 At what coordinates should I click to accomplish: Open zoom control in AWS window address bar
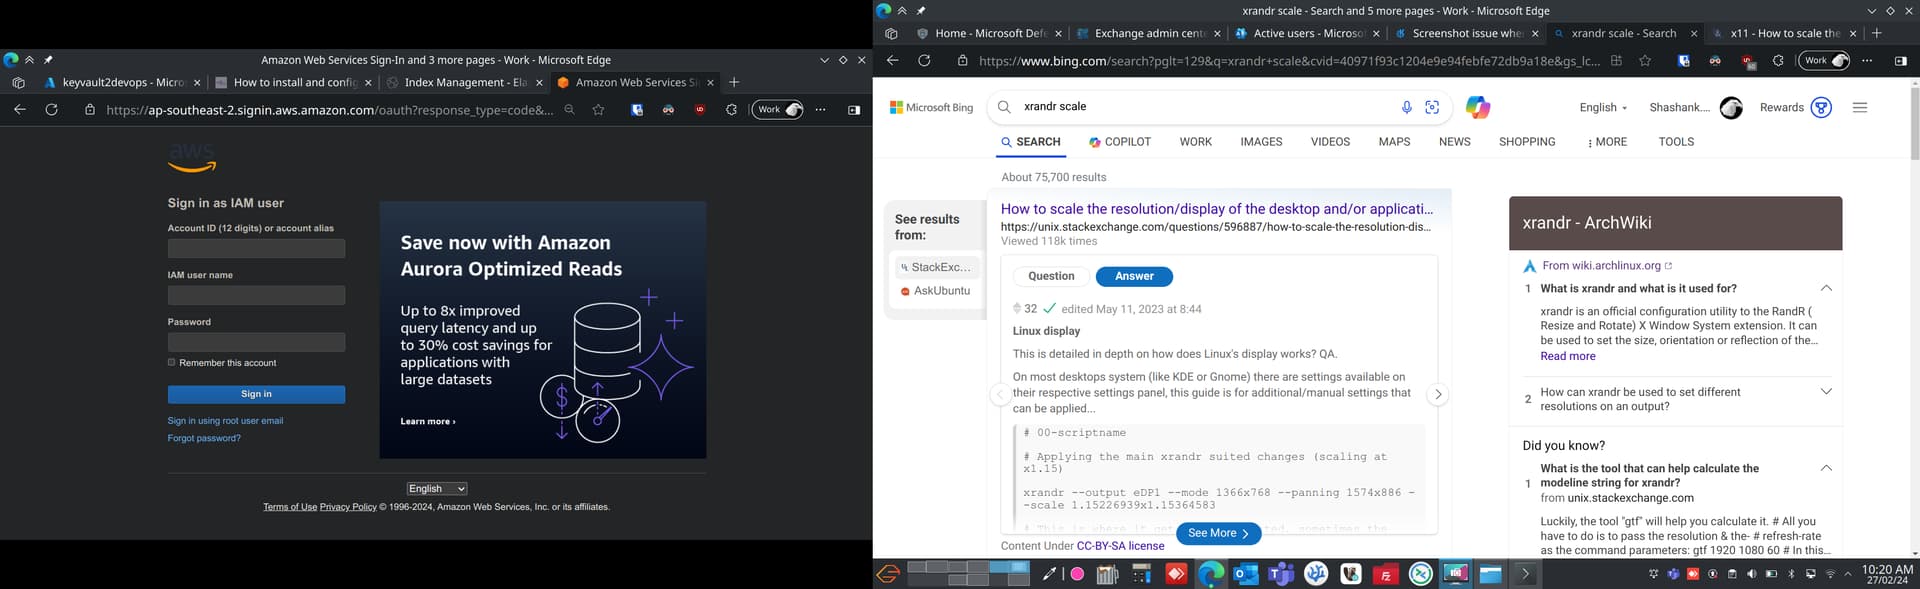tap(569, 110)
